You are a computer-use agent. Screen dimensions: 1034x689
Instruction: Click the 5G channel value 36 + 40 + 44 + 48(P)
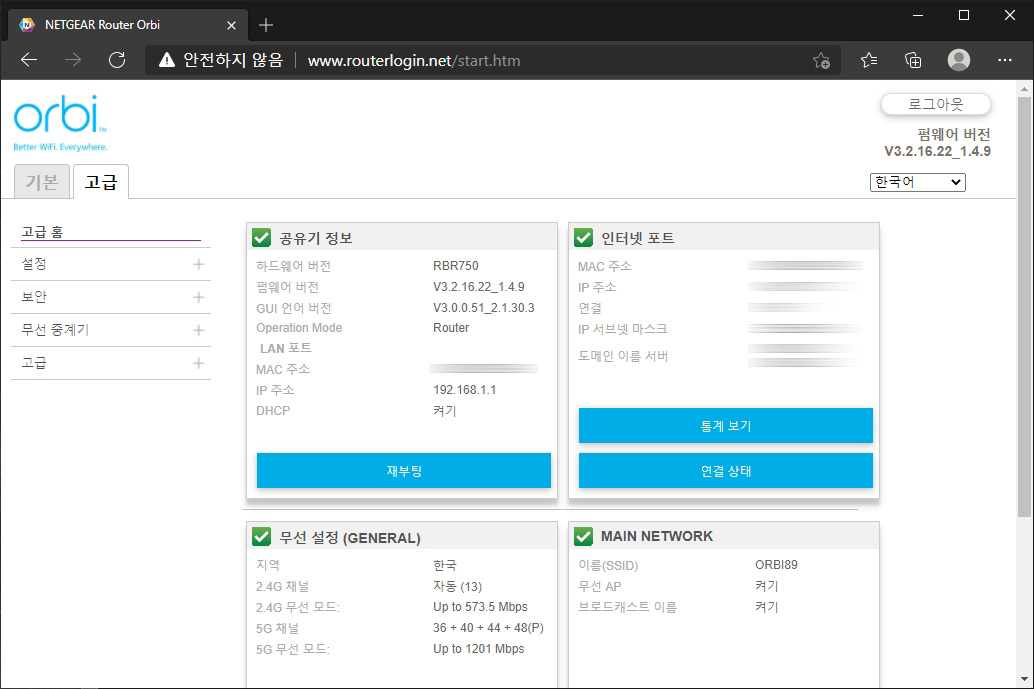(488, 628)
